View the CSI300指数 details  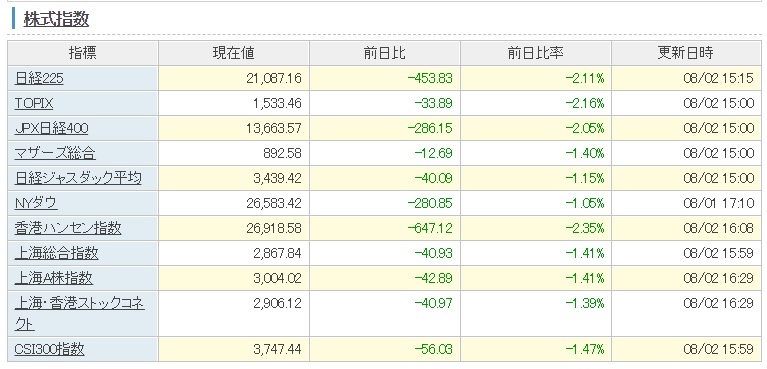[49, 349]
